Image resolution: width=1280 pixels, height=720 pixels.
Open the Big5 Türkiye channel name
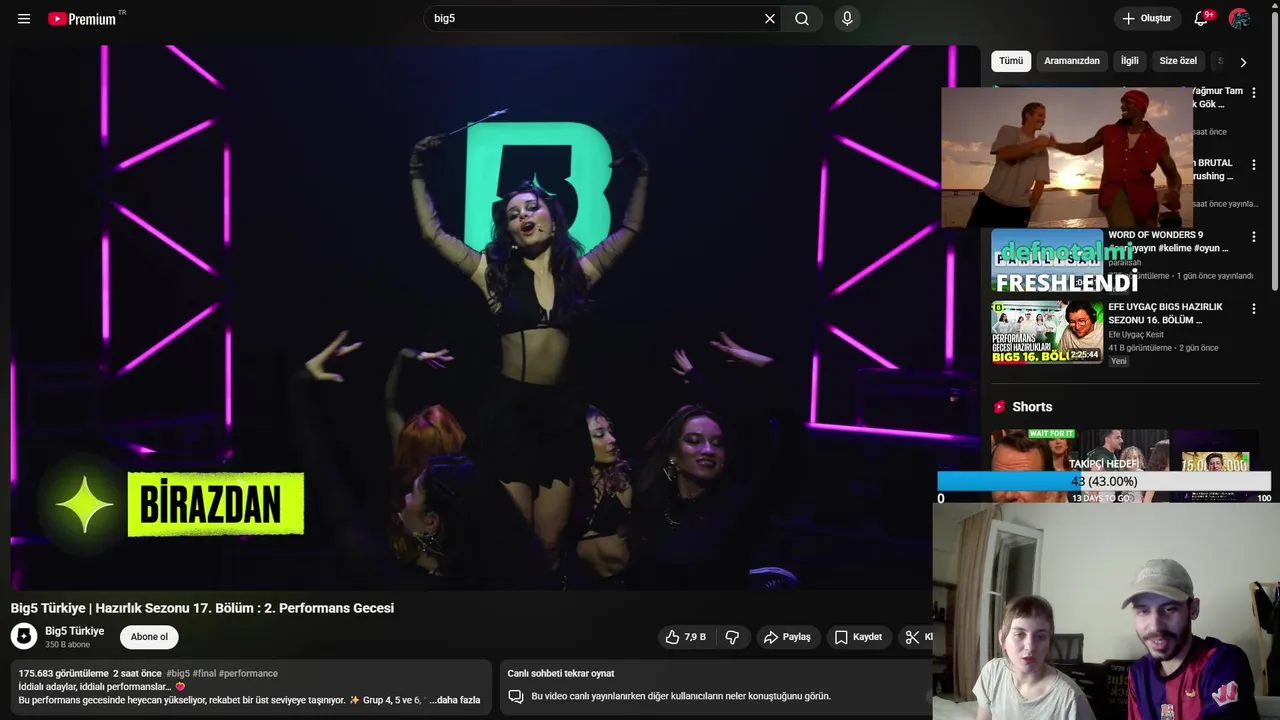tap(74, 631)
